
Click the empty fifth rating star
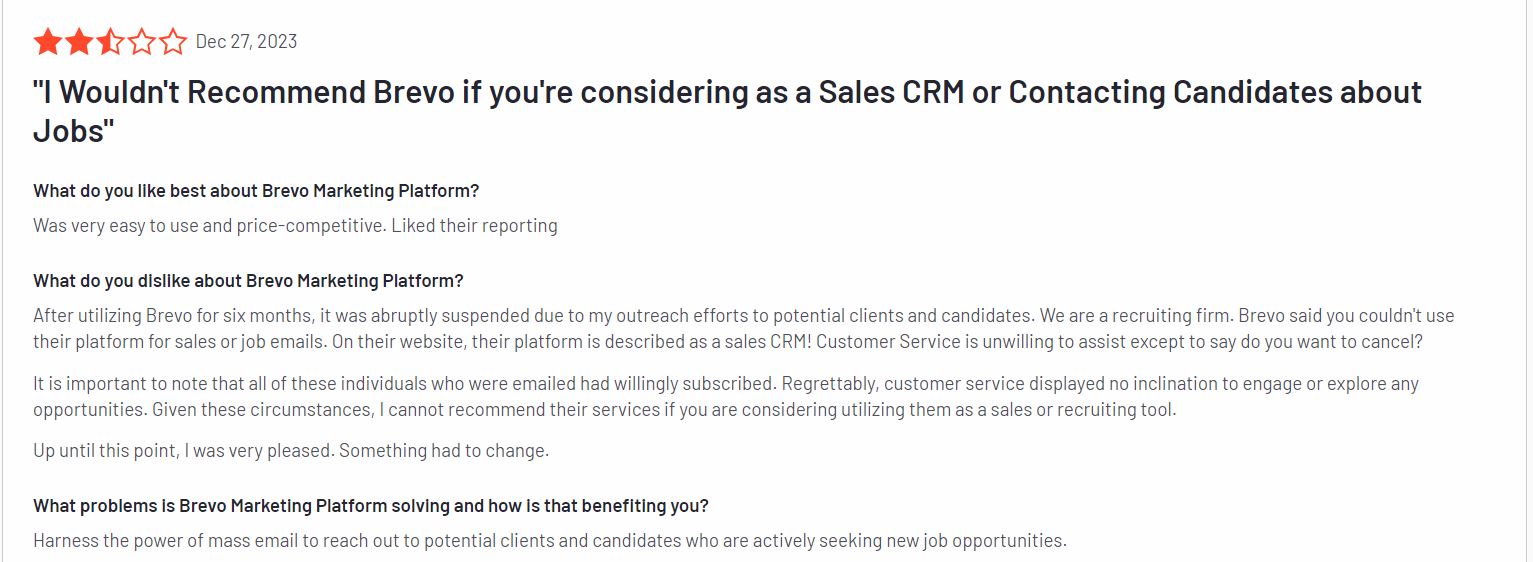(x=173, y=42)
